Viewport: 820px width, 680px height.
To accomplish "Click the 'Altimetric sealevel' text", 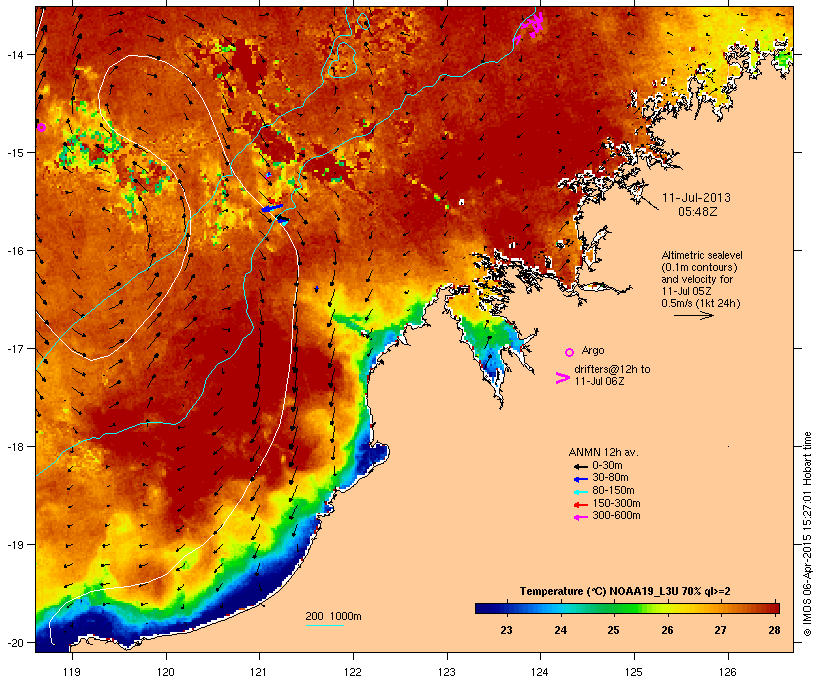I will pos(702,255).
